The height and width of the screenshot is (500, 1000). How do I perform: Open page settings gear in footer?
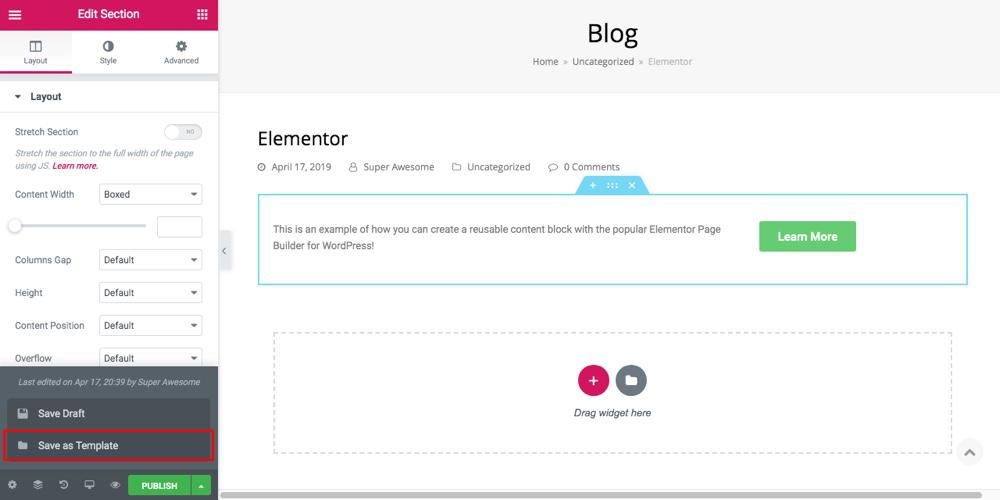pyautogui.click(x=12, y=485)
